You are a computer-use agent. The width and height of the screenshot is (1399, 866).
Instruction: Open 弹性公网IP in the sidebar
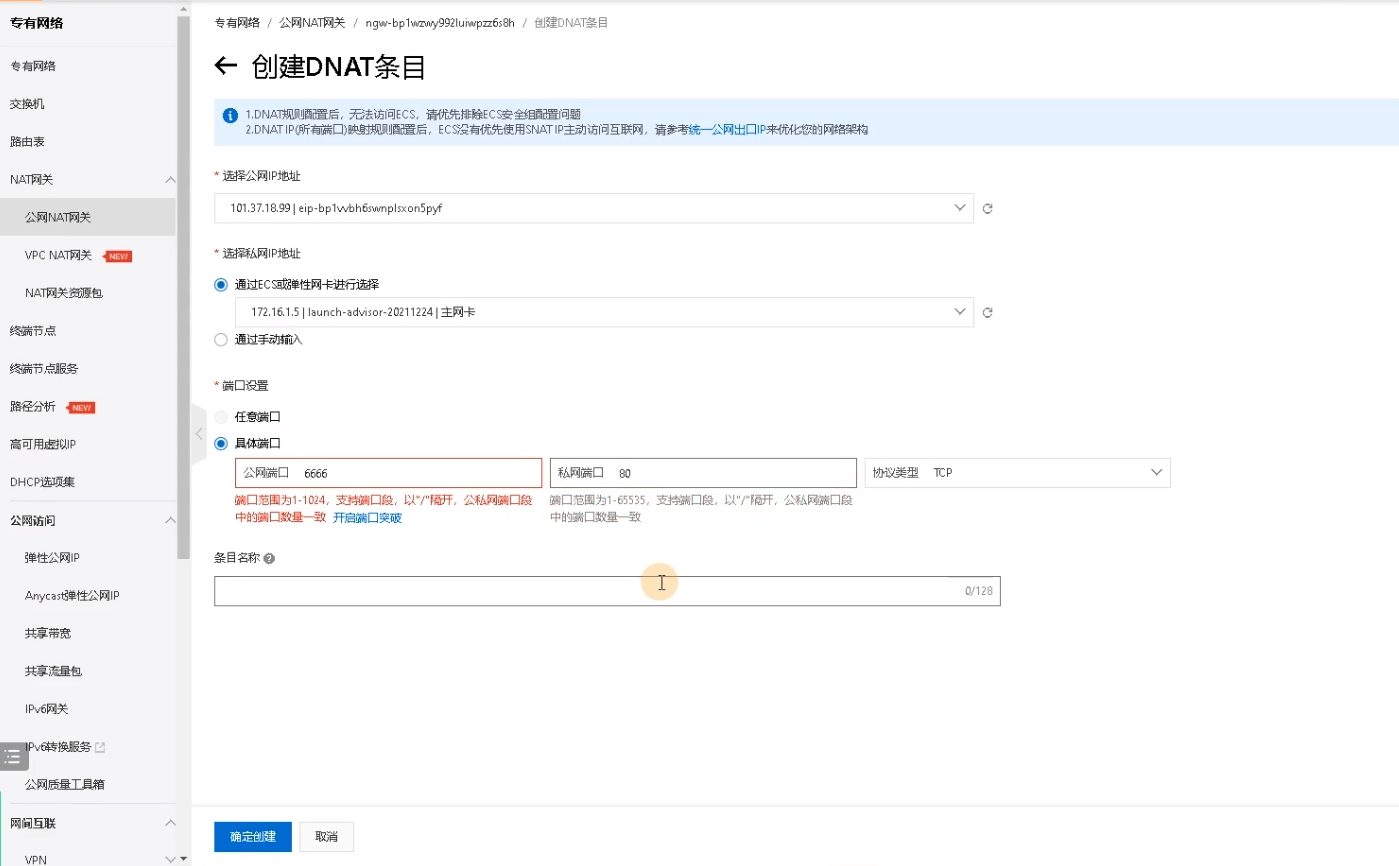(x=52, y=558)
